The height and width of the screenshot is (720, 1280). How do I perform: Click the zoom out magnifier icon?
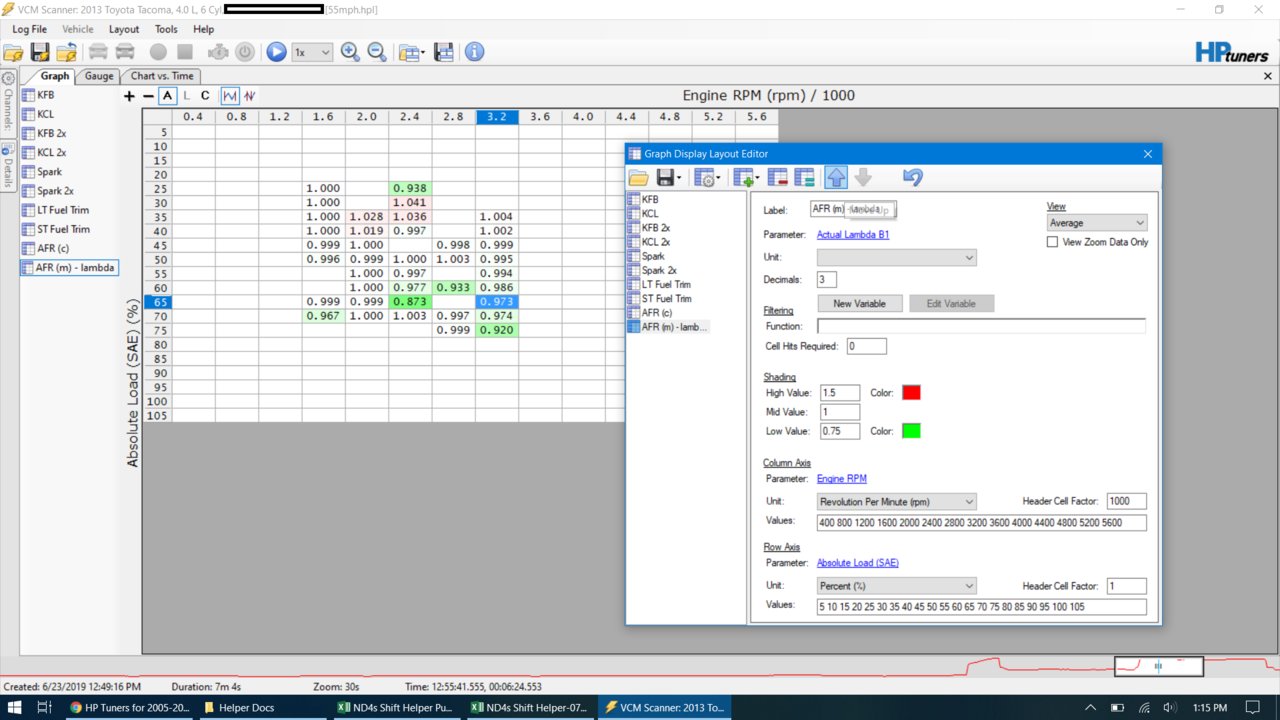pos(377,52)
